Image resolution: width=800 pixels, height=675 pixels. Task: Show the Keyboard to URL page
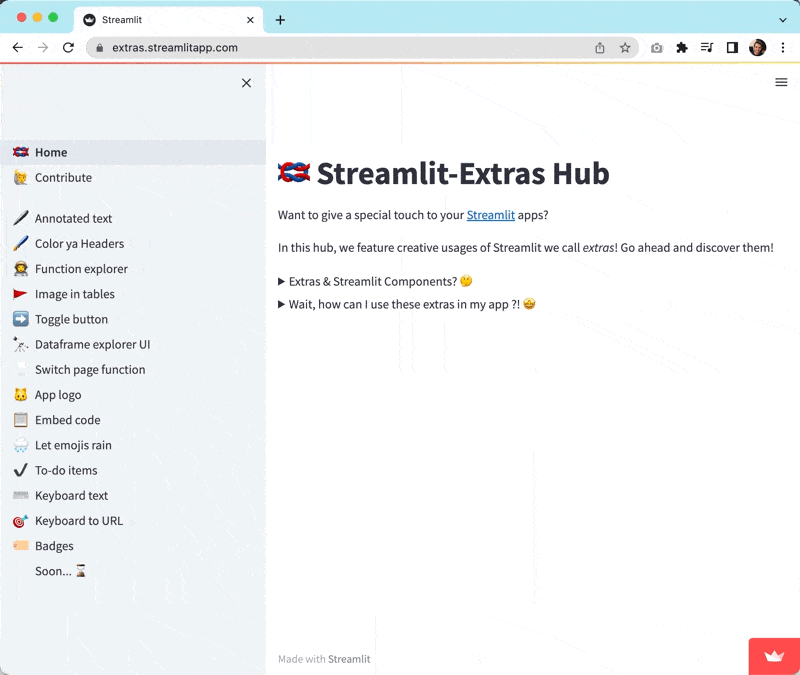tap(133, 521)
